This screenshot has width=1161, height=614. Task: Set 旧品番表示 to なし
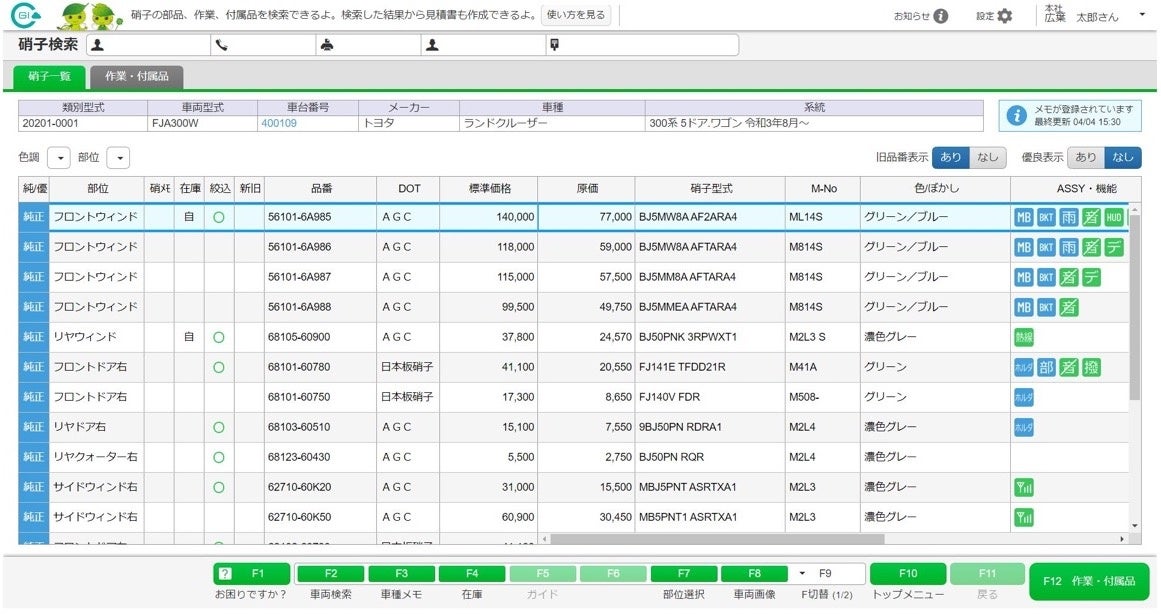click(988, 157)
